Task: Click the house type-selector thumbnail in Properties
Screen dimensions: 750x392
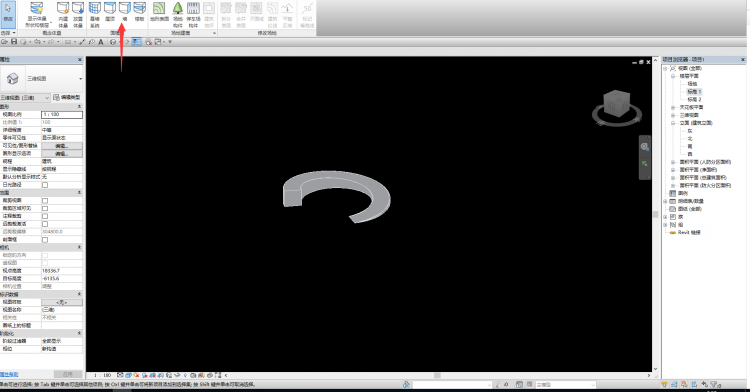Action: (12, 78)
